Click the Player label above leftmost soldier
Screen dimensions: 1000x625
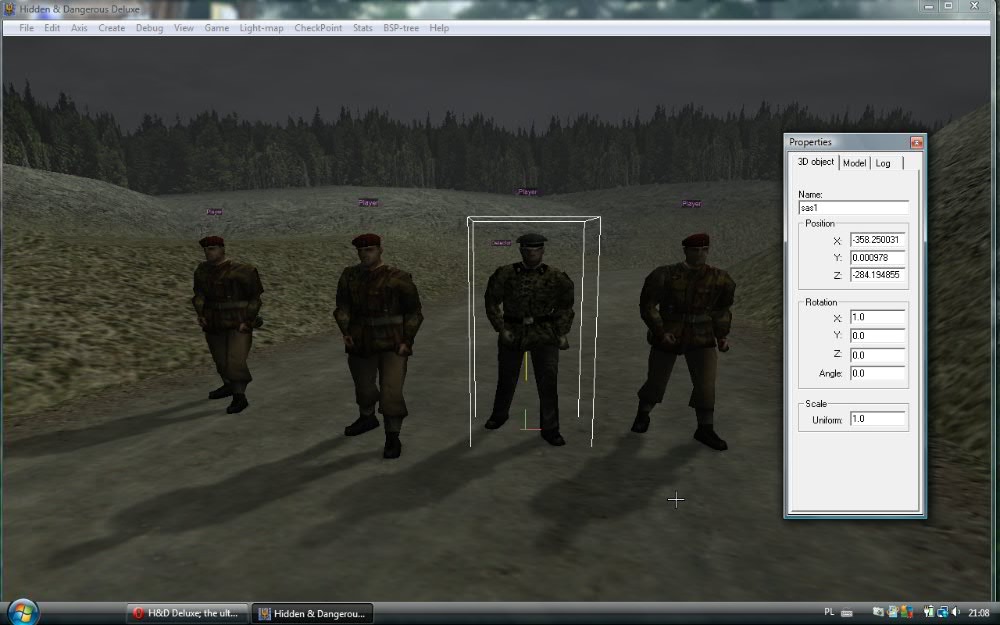coord(214,212)
